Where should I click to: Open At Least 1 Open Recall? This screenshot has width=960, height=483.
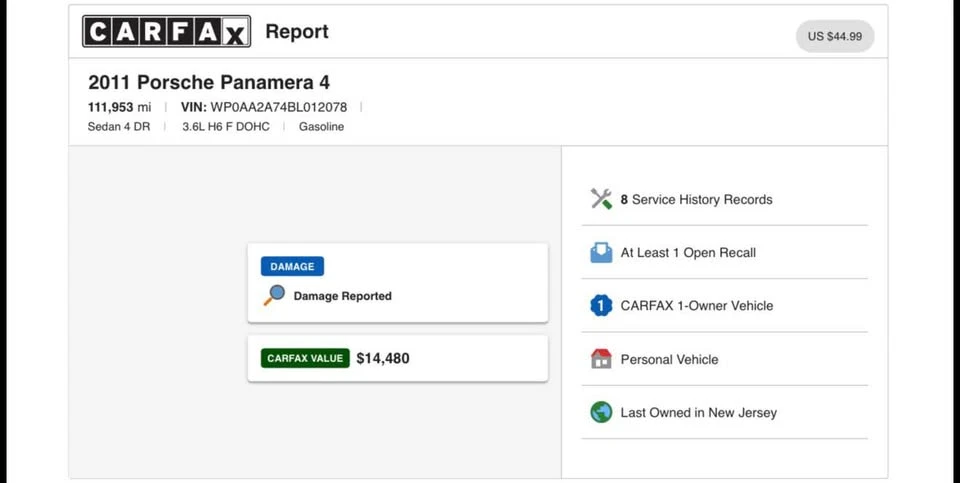click(688, 253)
